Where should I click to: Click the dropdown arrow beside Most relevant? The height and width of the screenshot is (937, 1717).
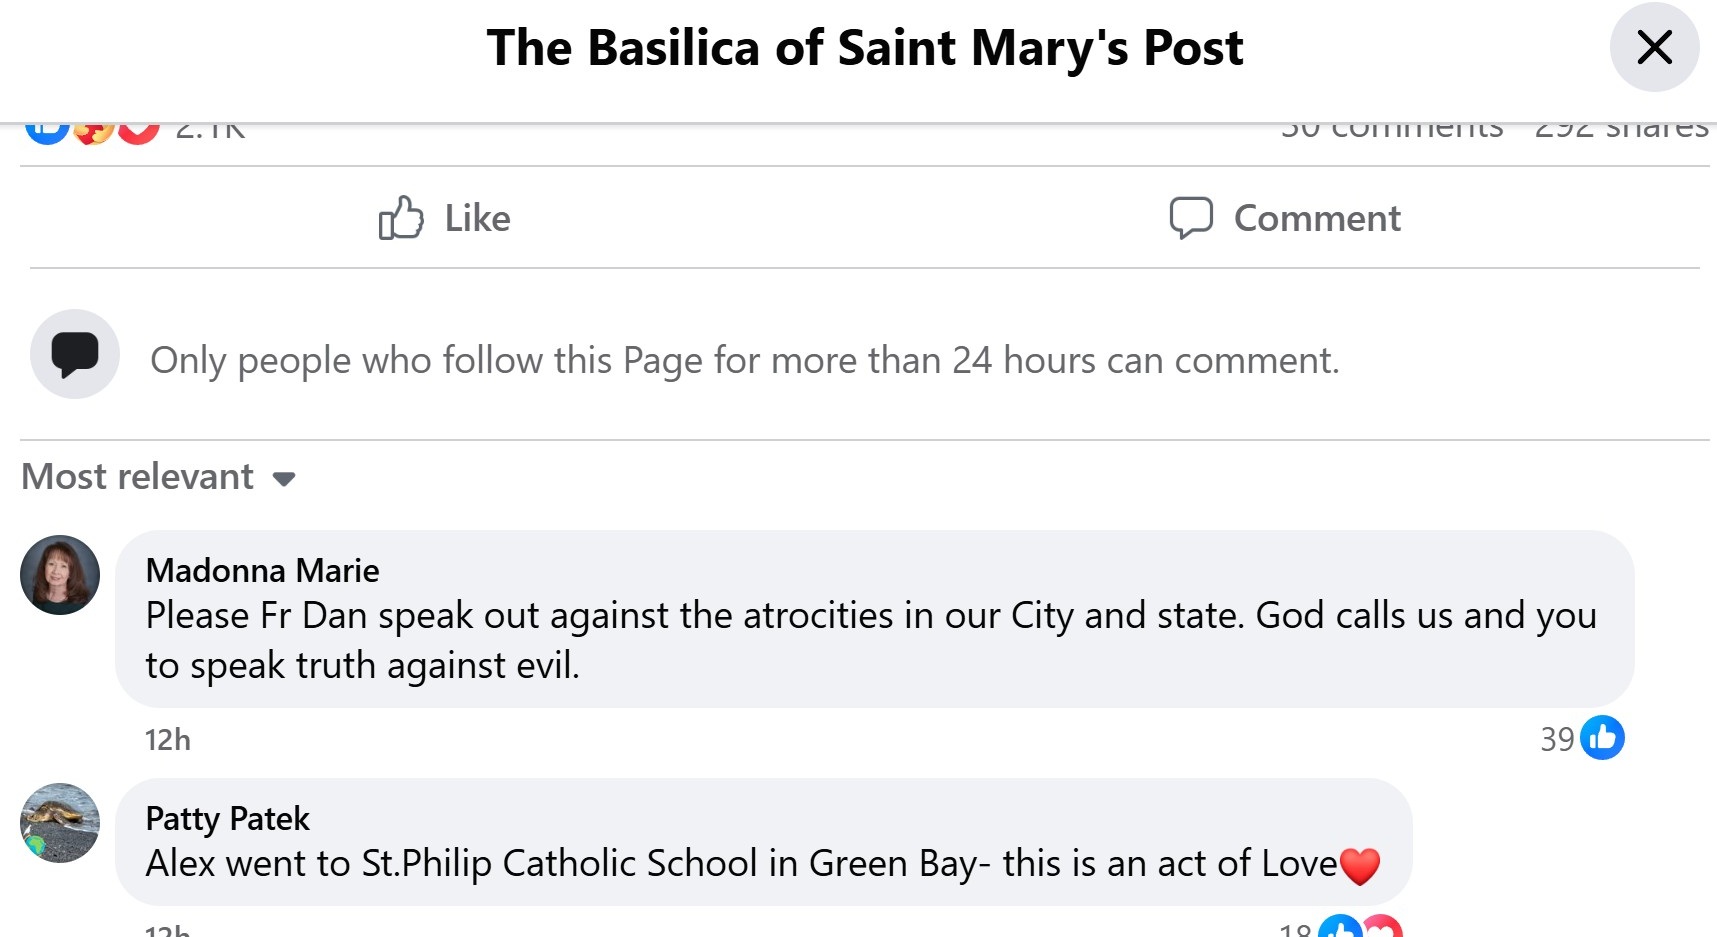tap(284, 479)
